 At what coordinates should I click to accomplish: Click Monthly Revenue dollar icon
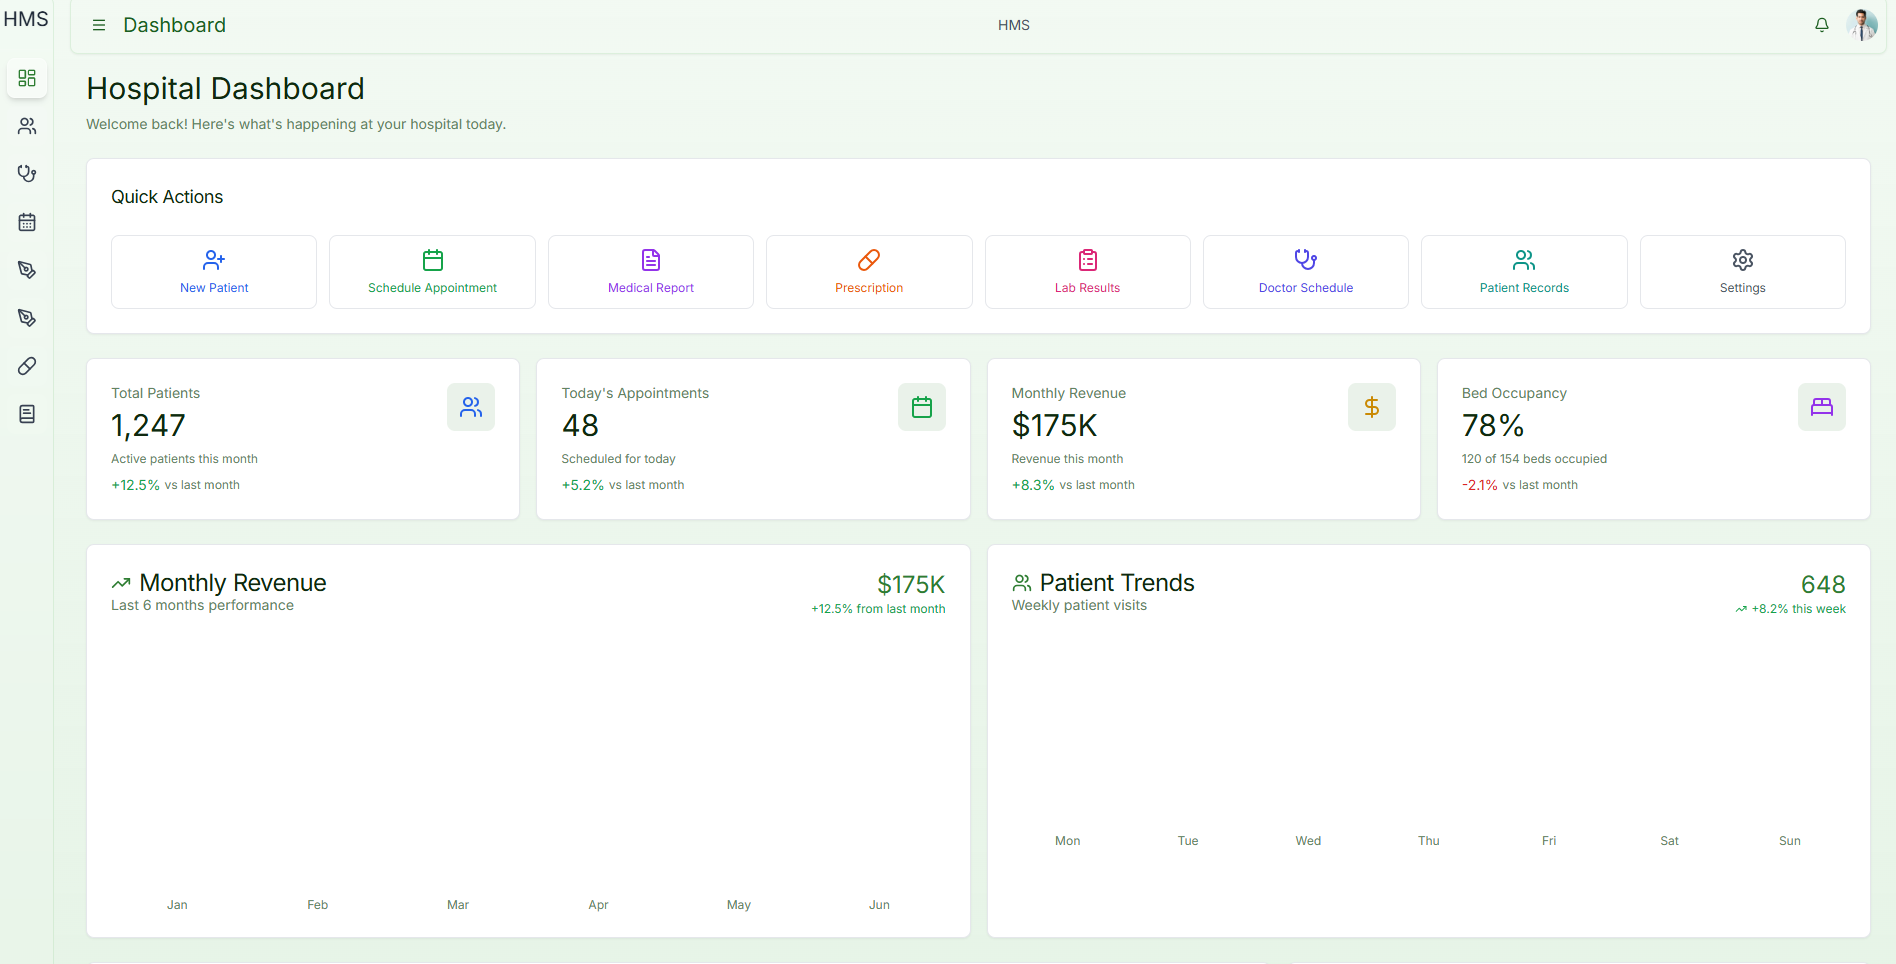coord(1372,407)
